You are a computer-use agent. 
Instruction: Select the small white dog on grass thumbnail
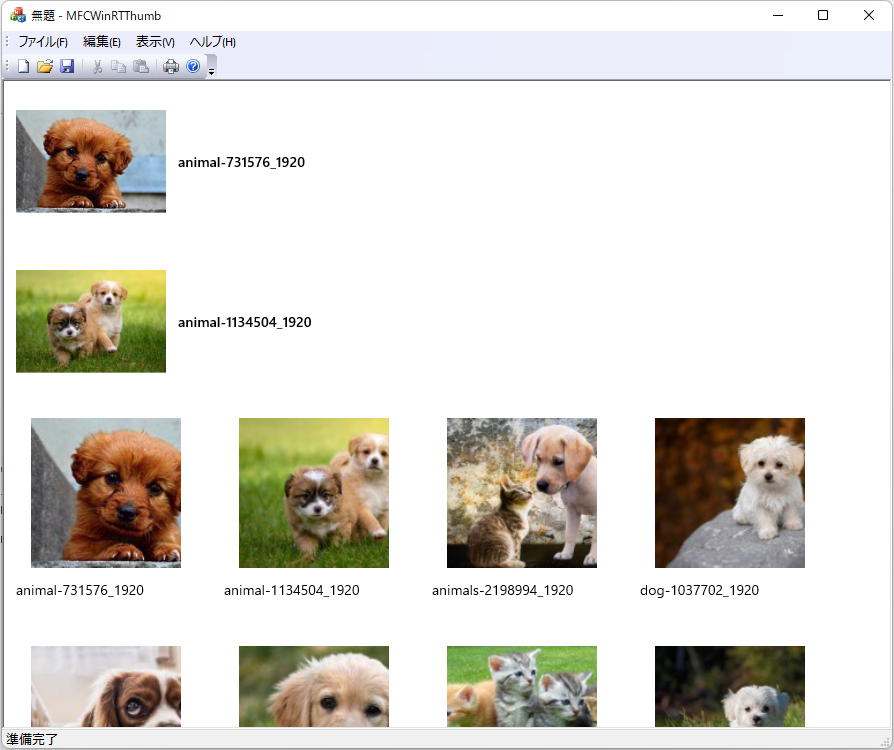coord(730,686)
